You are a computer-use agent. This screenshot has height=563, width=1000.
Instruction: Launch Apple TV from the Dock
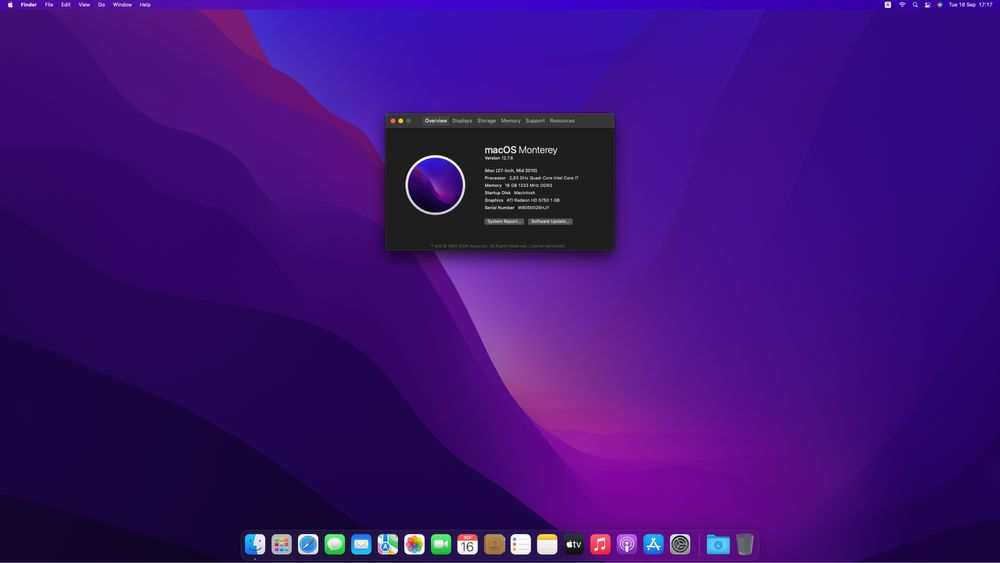coord(573,544)
